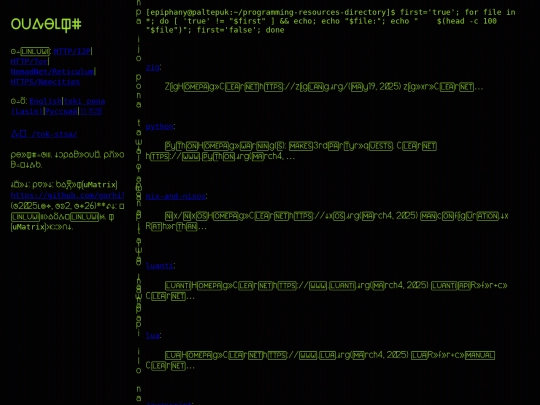Click the Luanti Homepage description text
This screenshot has height=405, width=540.
click(326, 291)
